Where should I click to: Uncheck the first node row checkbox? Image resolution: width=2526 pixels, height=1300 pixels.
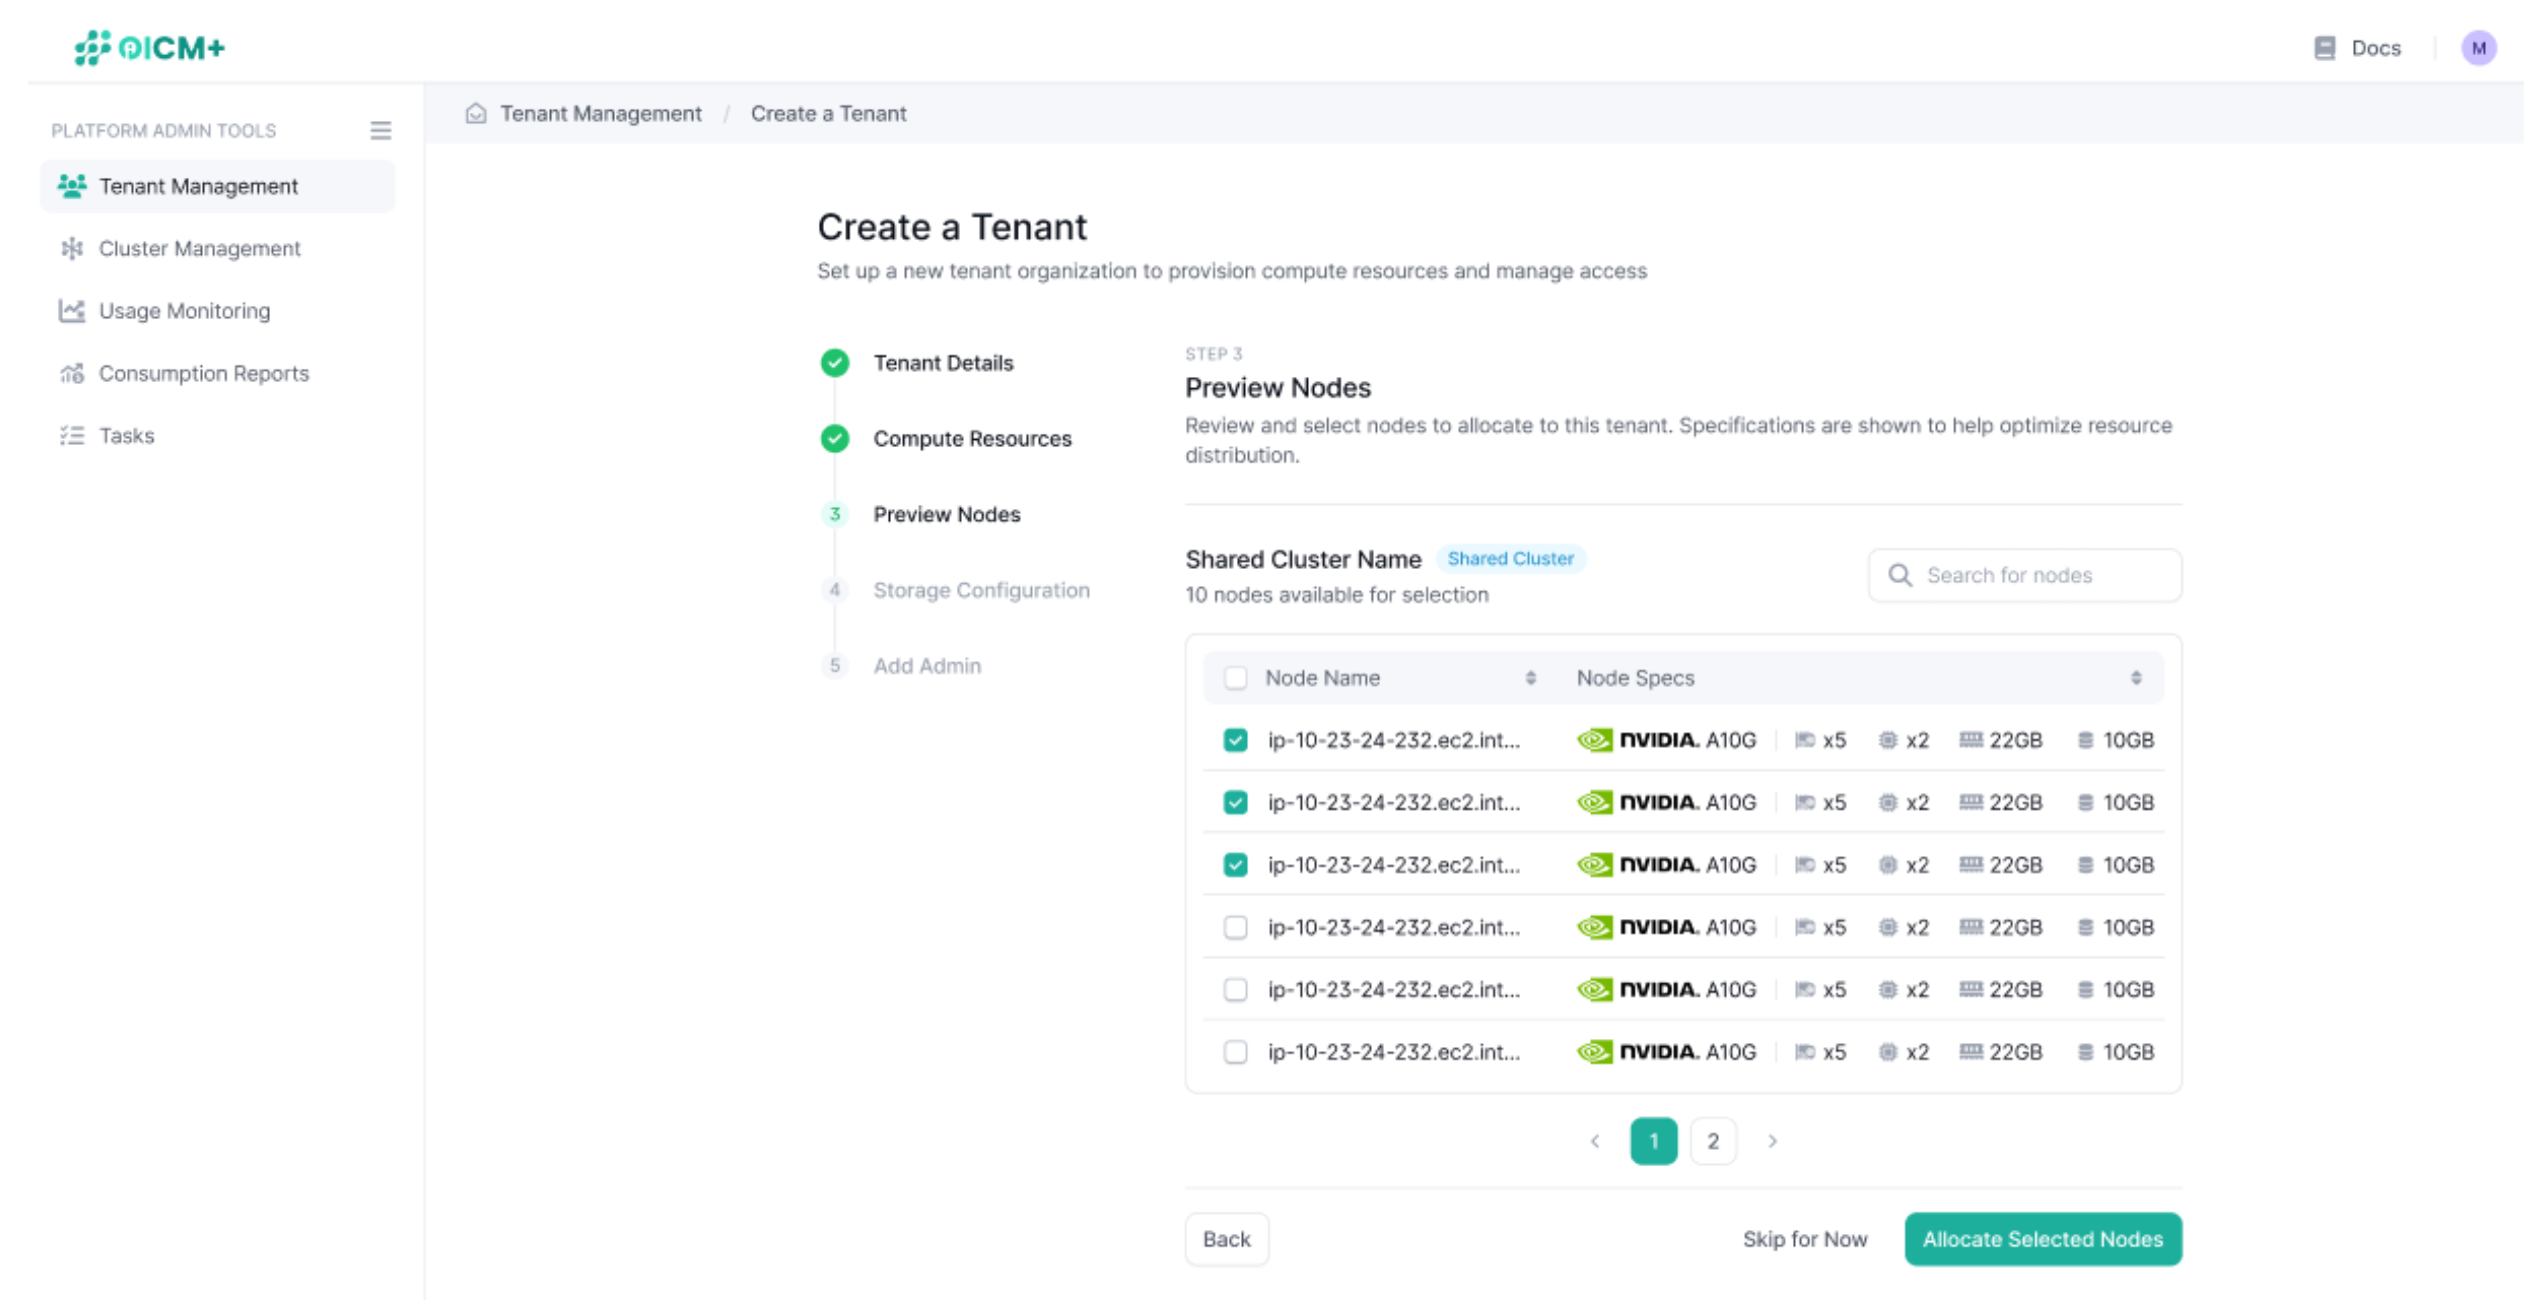[1235, 740]
